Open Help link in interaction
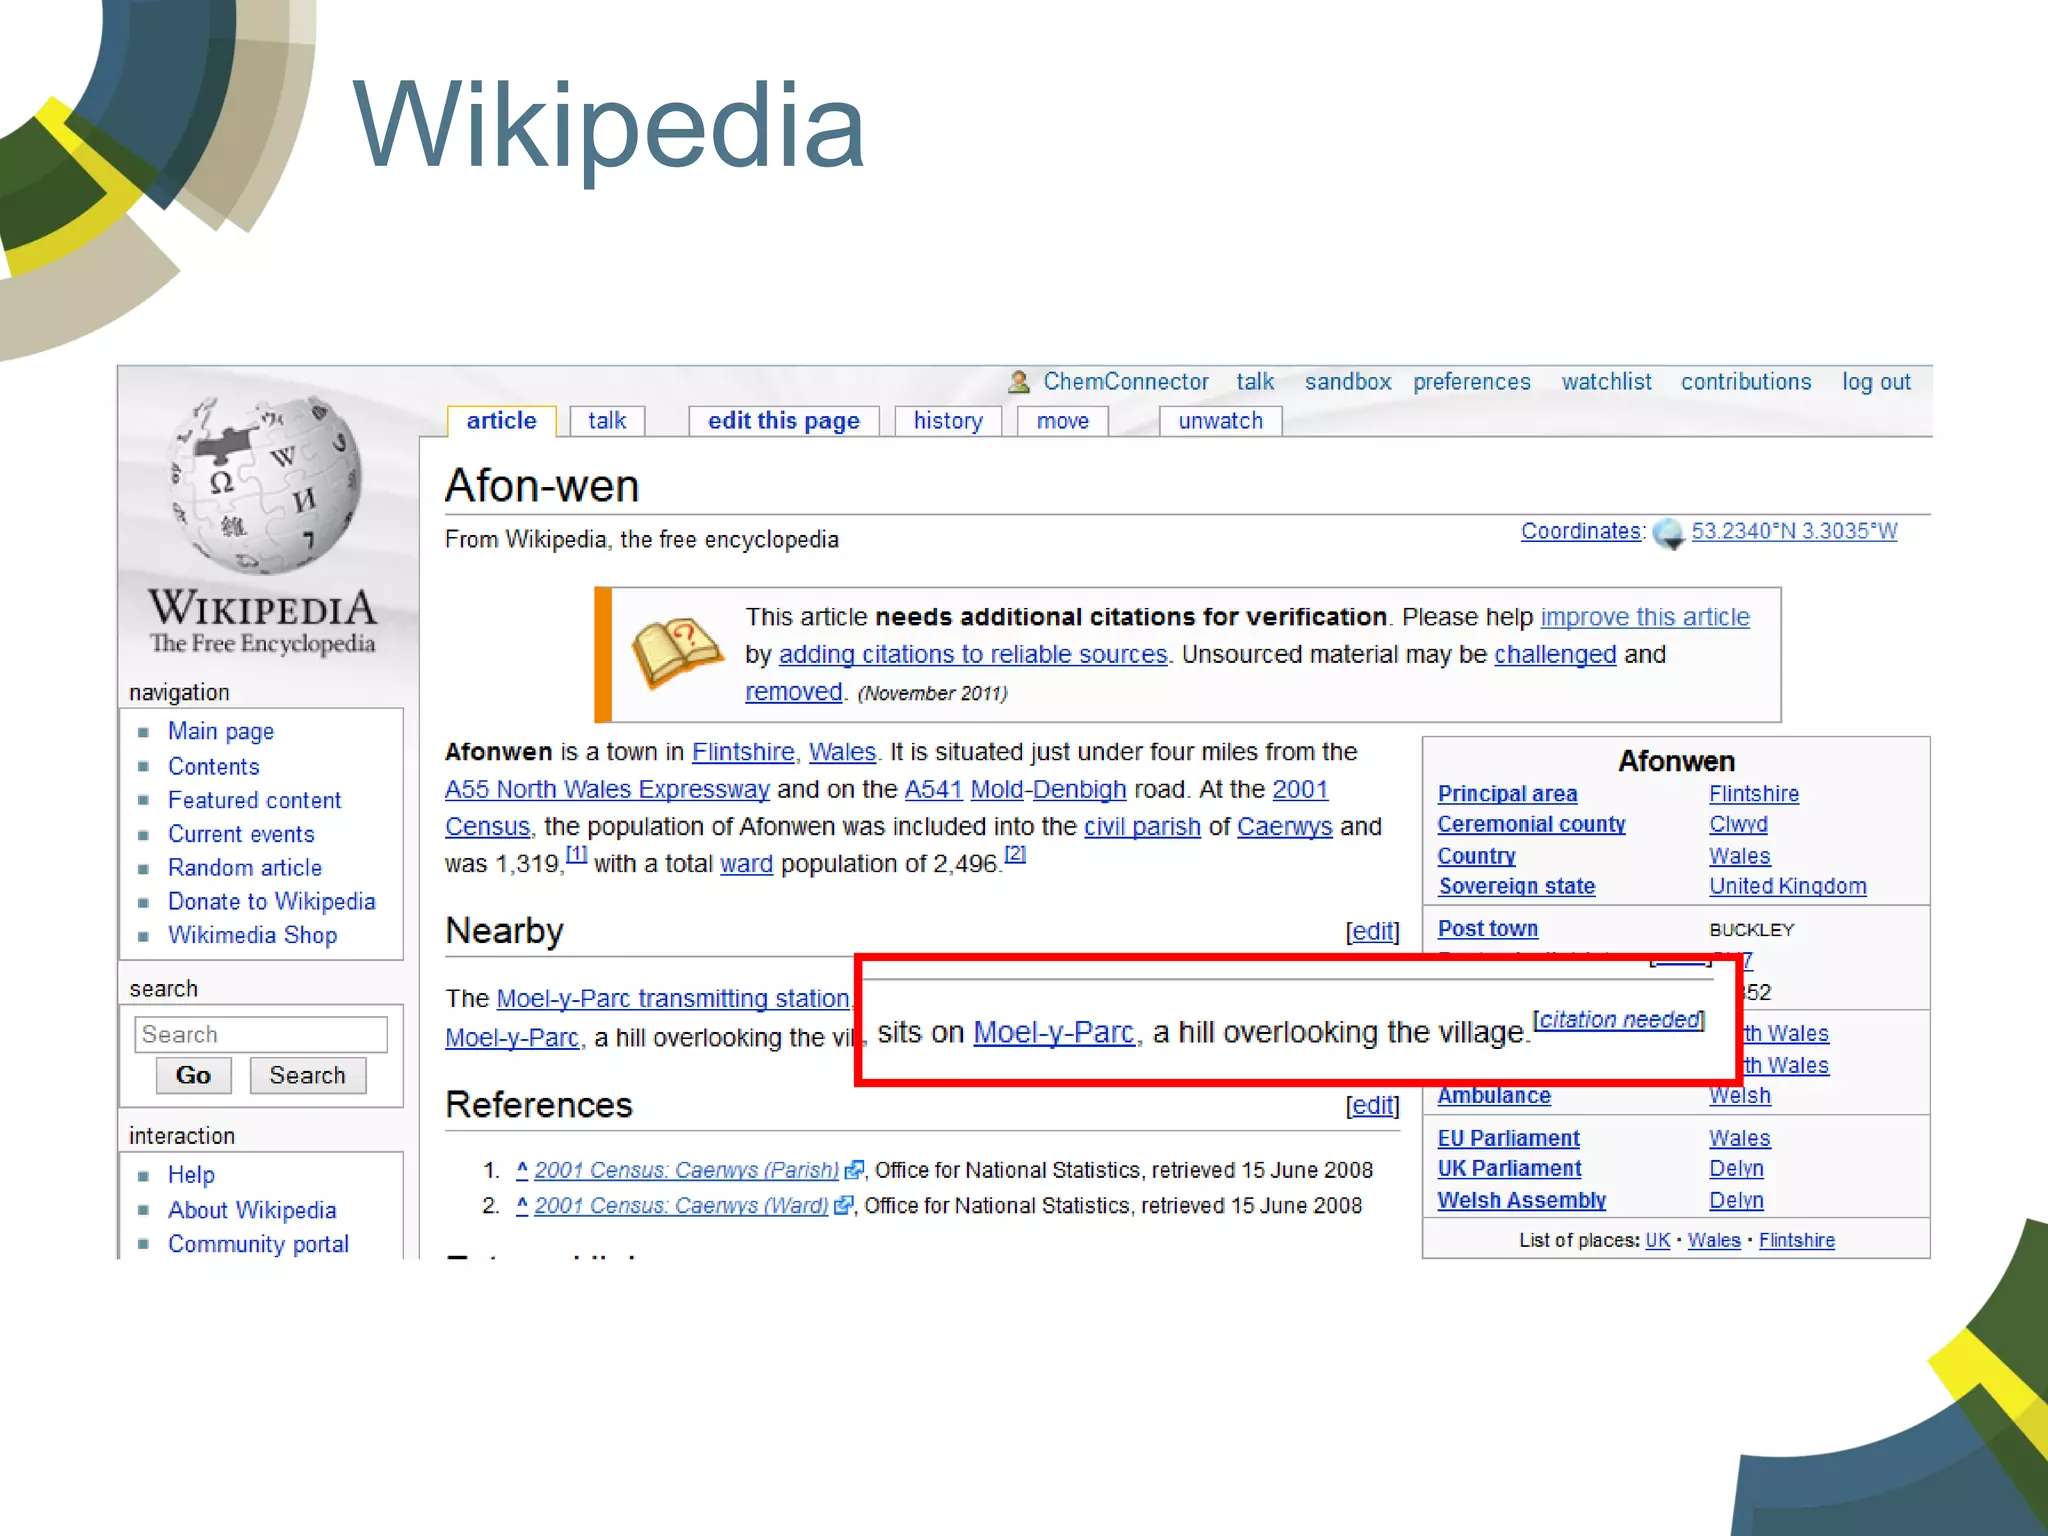Image resolution: width=2048 pixels, height=1536 pixels. [x=191, y=1175]
